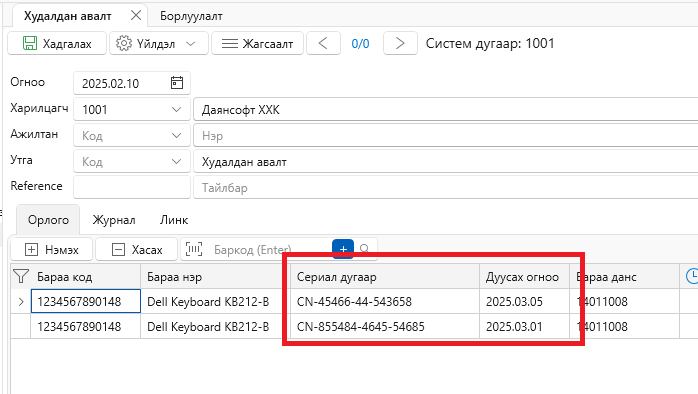
Task: Close the Худалдан авалт tab
Action: 136,16
